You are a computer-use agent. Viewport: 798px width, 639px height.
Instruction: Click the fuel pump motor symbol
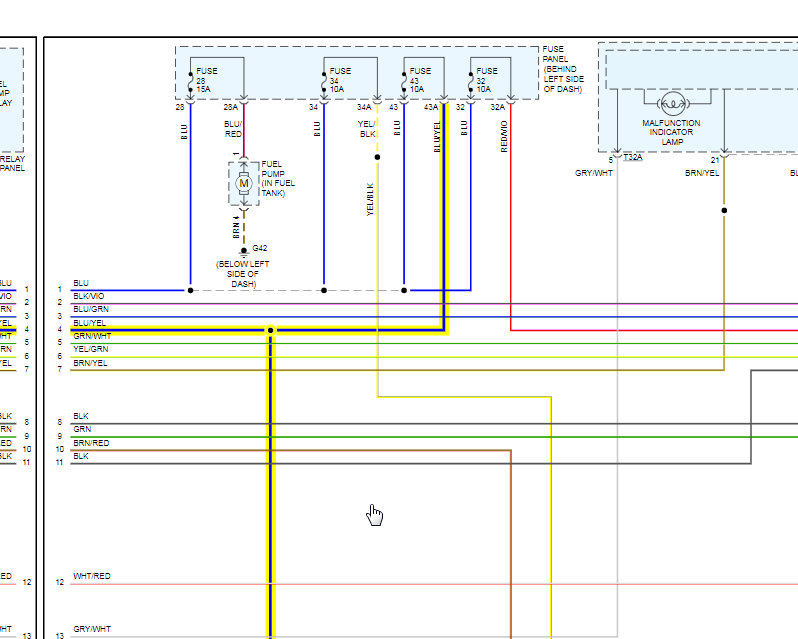pyautogui.click(x=244, y=183)
